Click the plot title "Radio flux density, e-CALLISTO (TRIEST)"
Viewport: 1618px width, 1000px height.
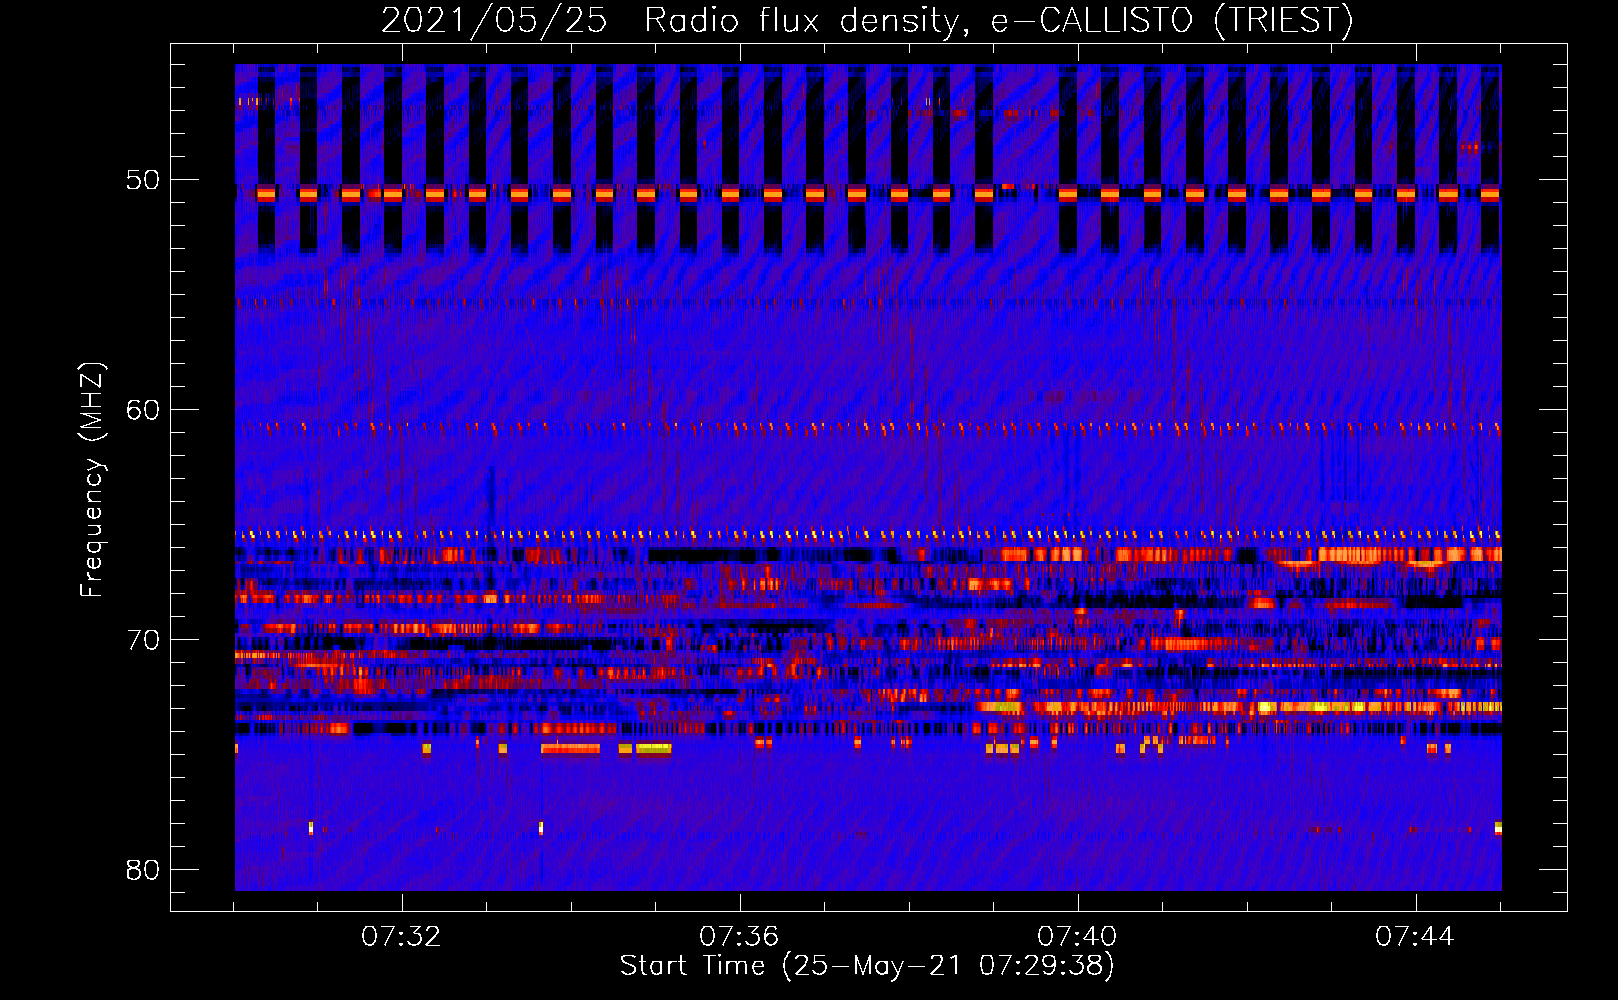[x=999, y=20]
